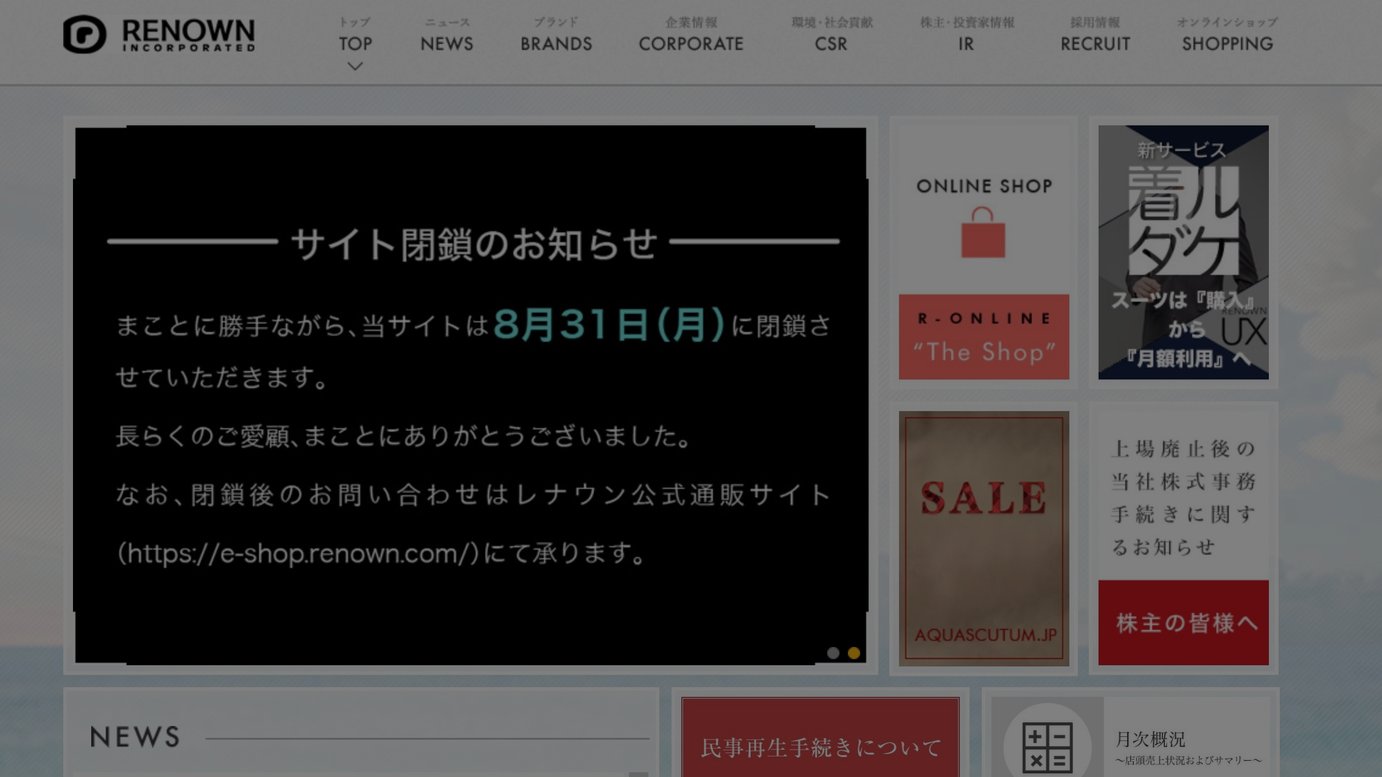Screen dimensions: 1382x777
Task: Open the NEWS navigation item
Action: coord(447,35)
